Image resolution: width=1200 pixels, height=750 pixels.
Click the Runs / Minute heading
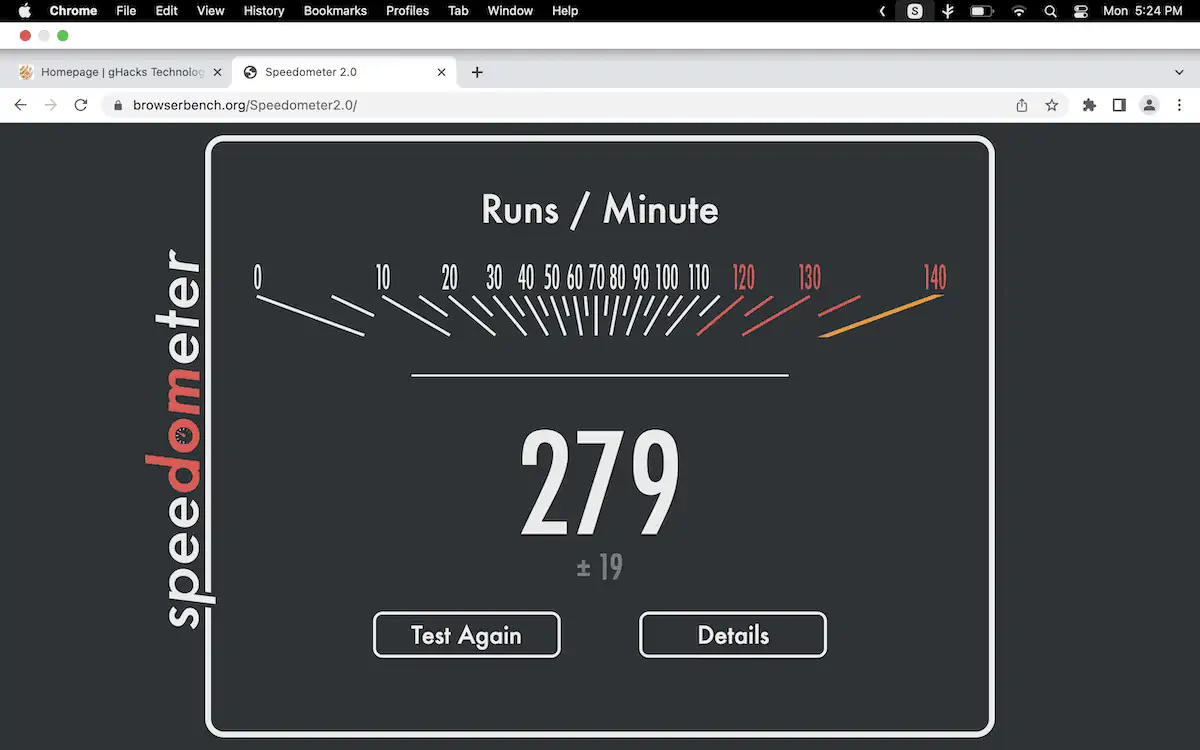pyautogui.click(x=600, y=209)
